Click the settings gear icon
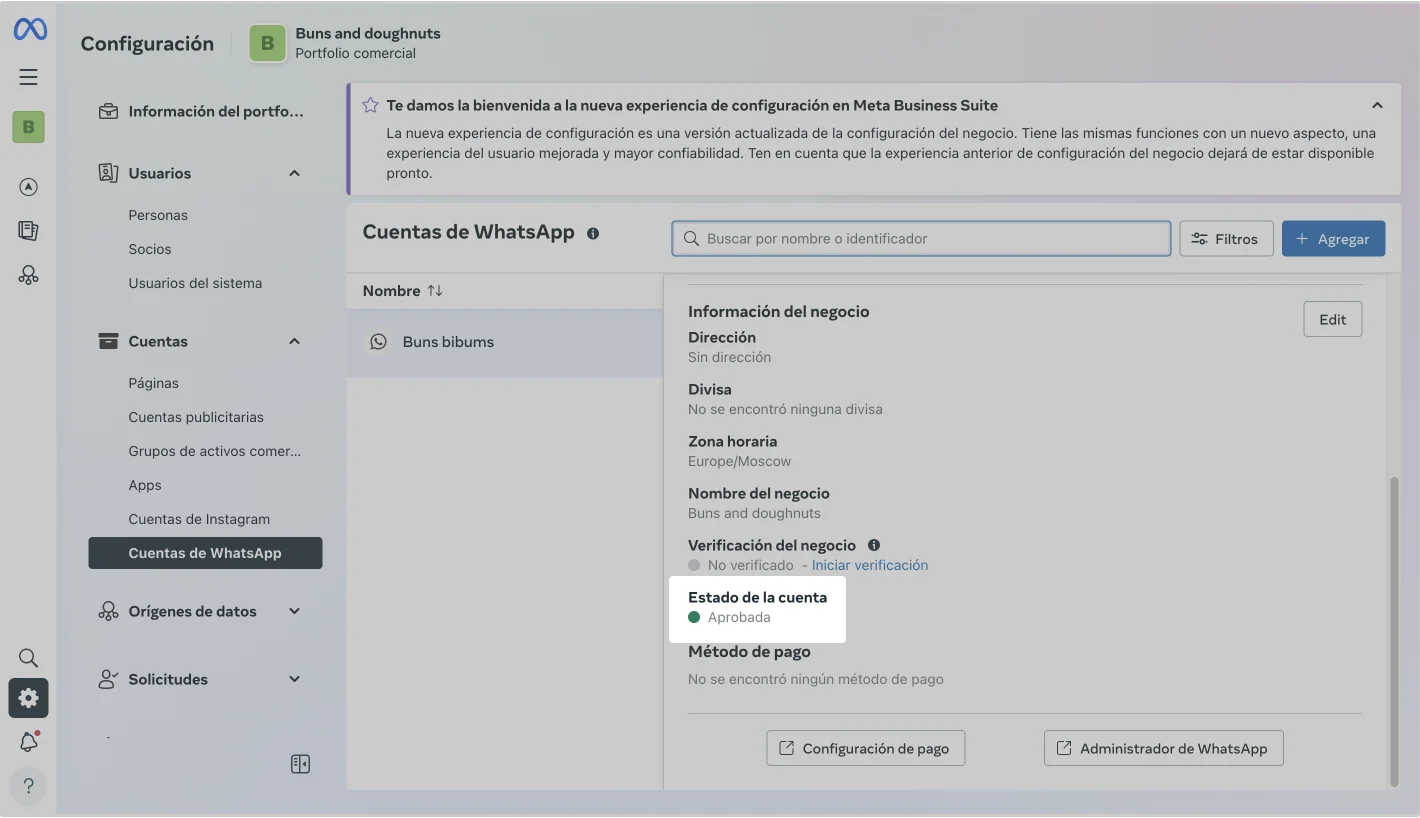Viewport: 1420px width, 818px height. coord(29,698)
